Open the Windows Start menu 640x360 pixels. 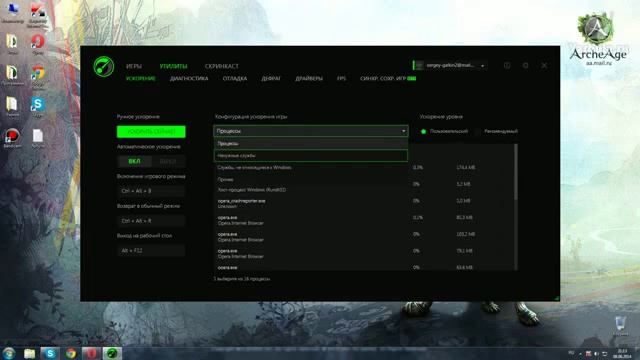point(9,353)
